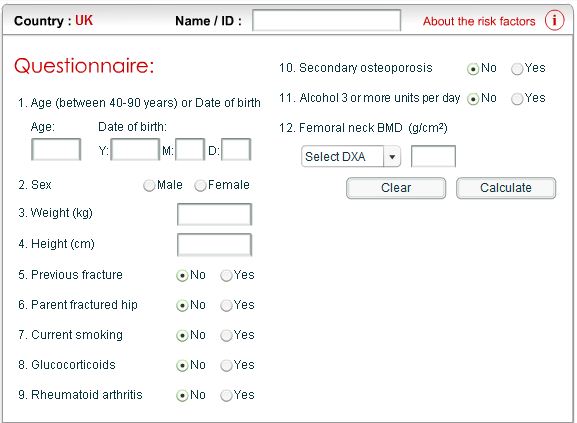
Task: Choose Yes for Previous fracture
Action: (226, 276)
